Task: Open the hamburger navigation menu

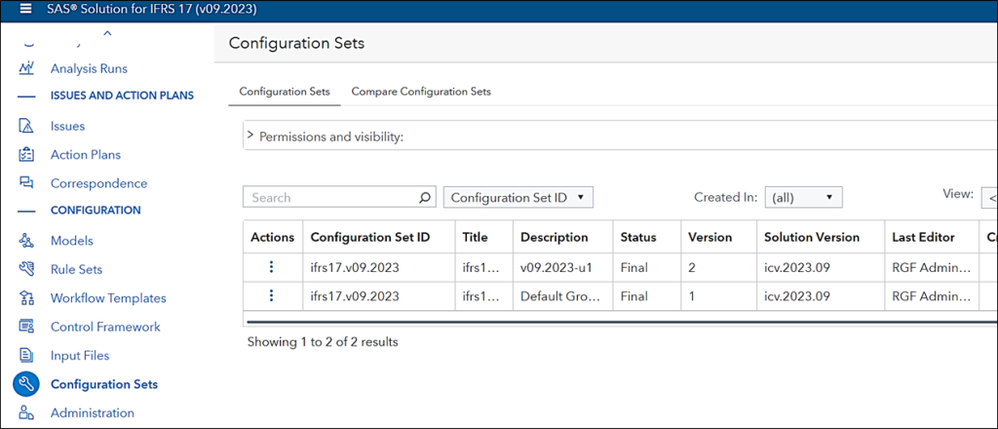Action: 26,9
